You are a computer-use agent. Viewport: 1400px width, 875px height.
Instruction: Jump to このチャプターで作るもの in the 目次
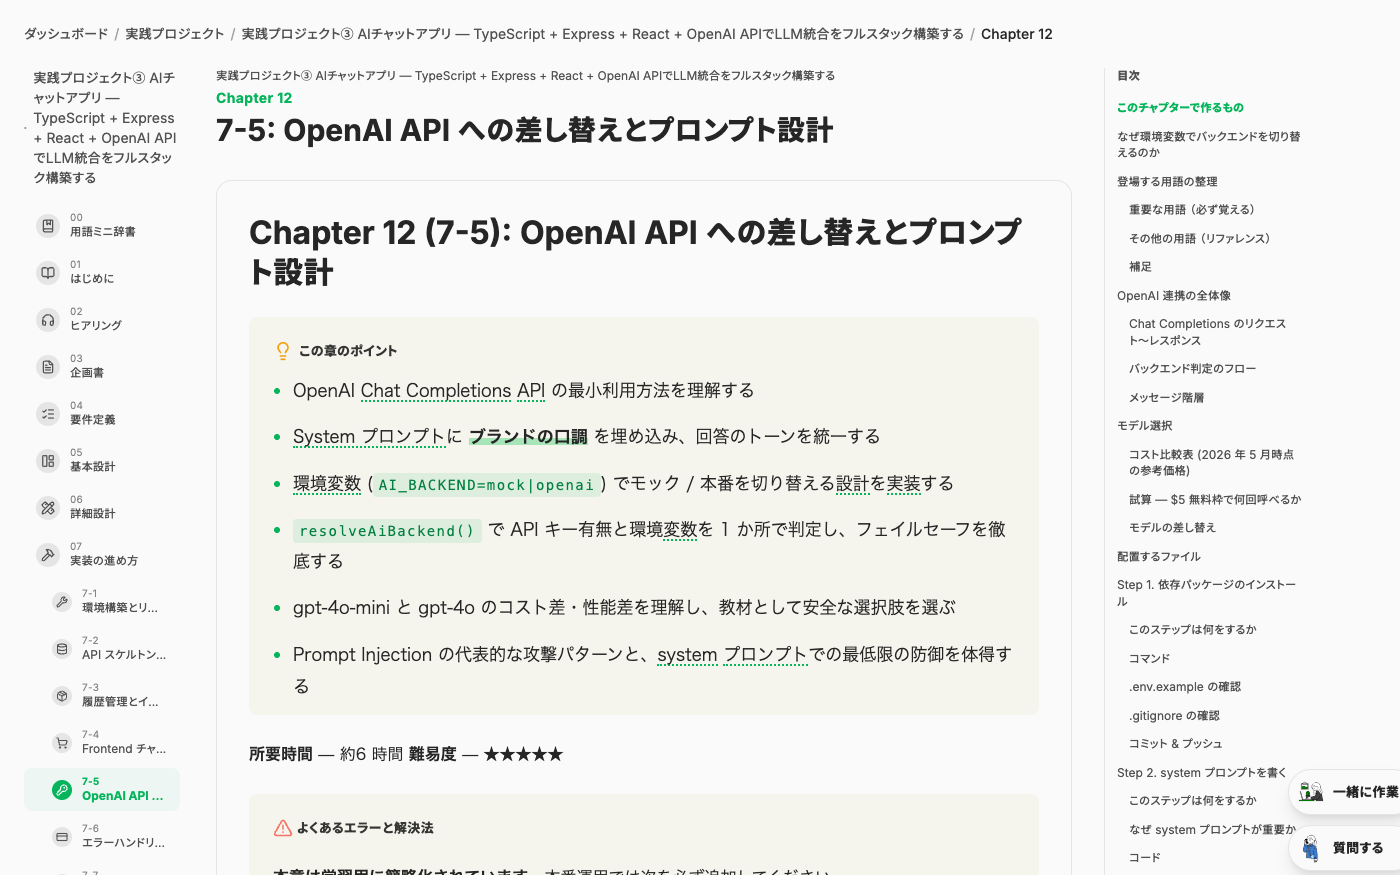[1180, 107]
